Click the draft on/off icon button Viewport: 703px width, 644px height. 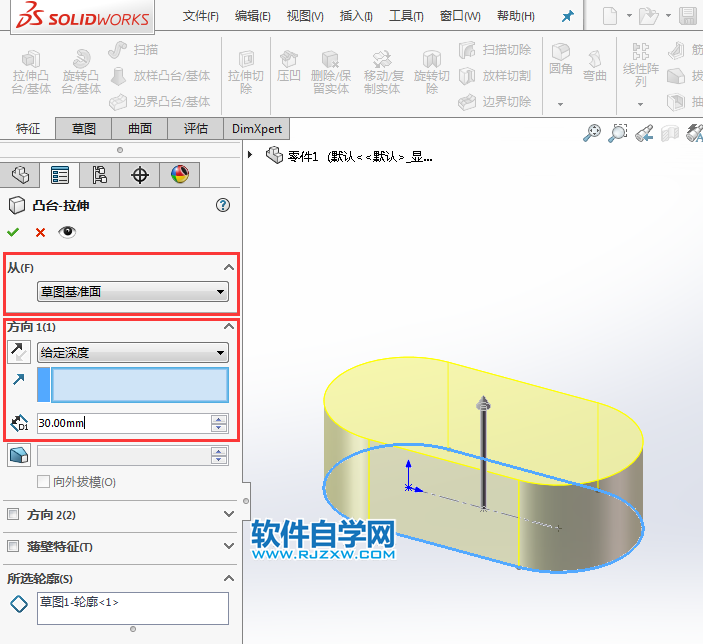[19, 455]
